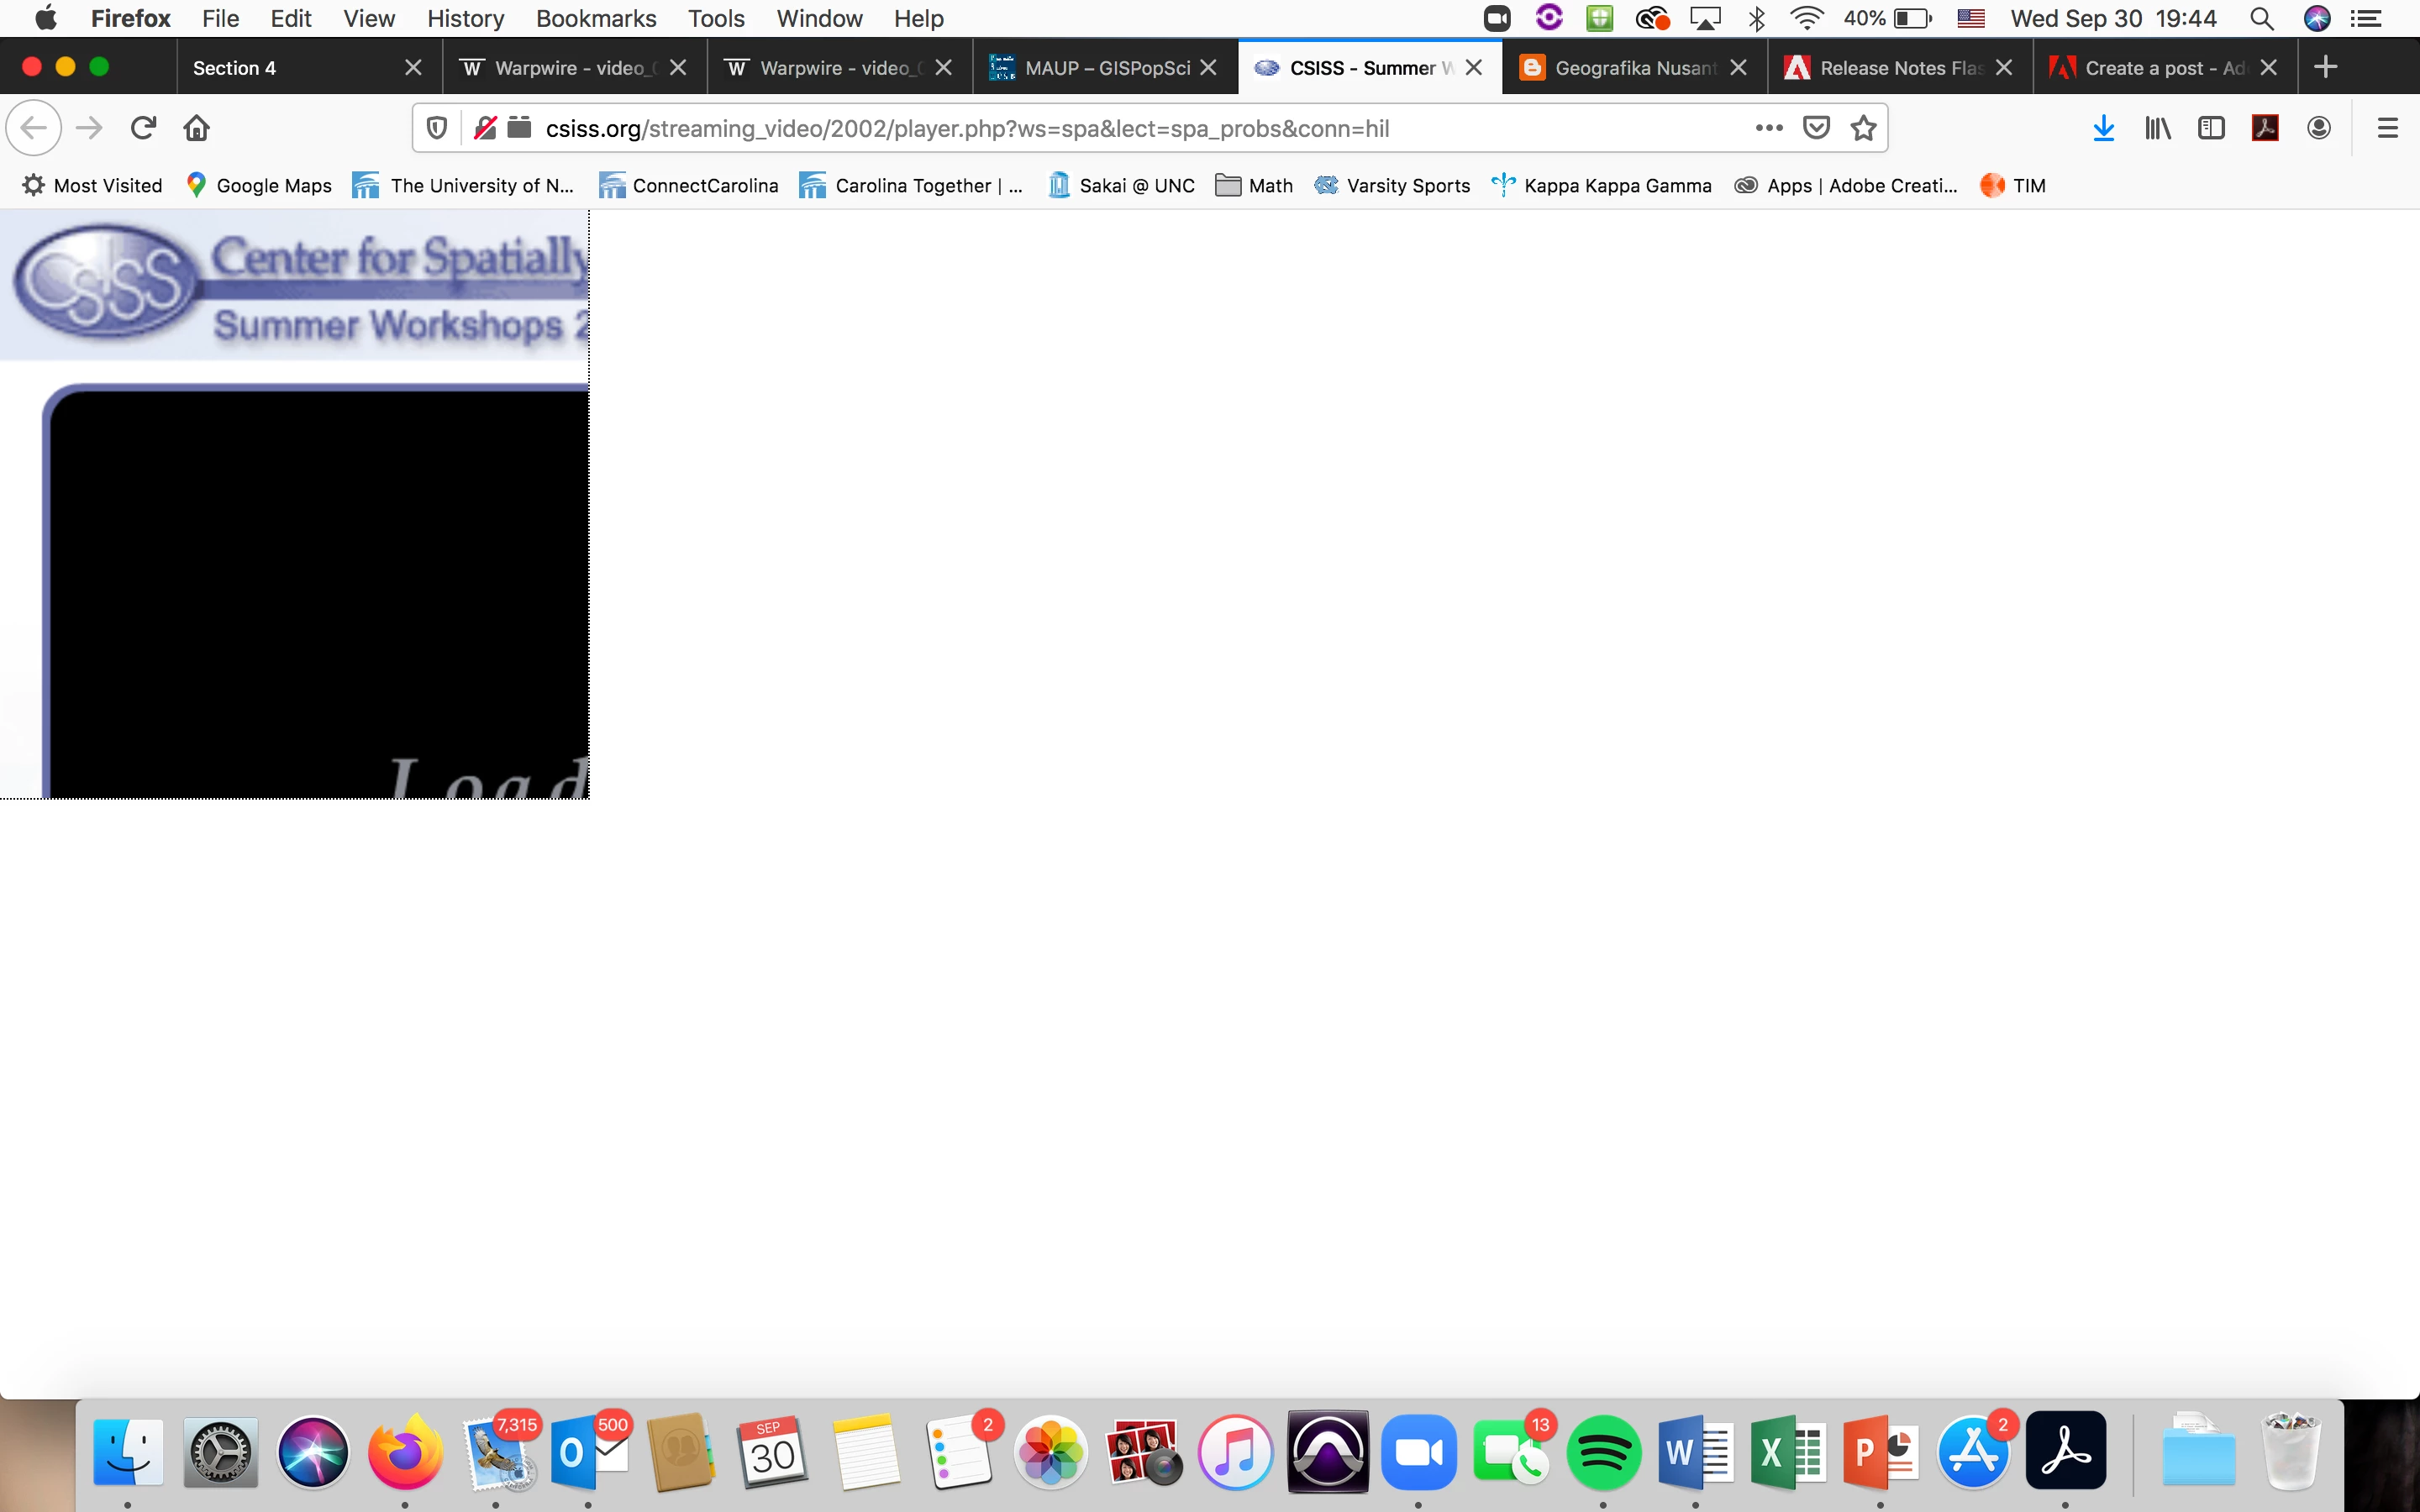
Task: Open the History menu in menu bar
Action: point(465,18)
